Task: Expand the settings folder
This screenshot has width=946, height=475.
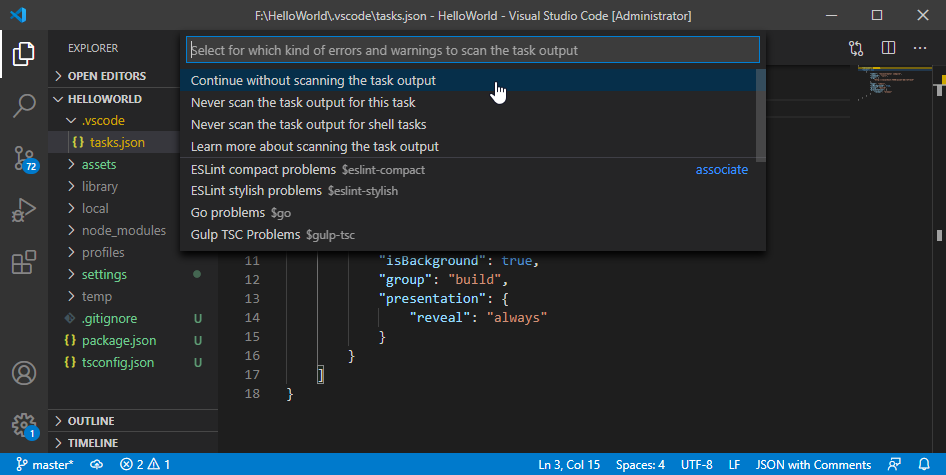Action: 104,274
